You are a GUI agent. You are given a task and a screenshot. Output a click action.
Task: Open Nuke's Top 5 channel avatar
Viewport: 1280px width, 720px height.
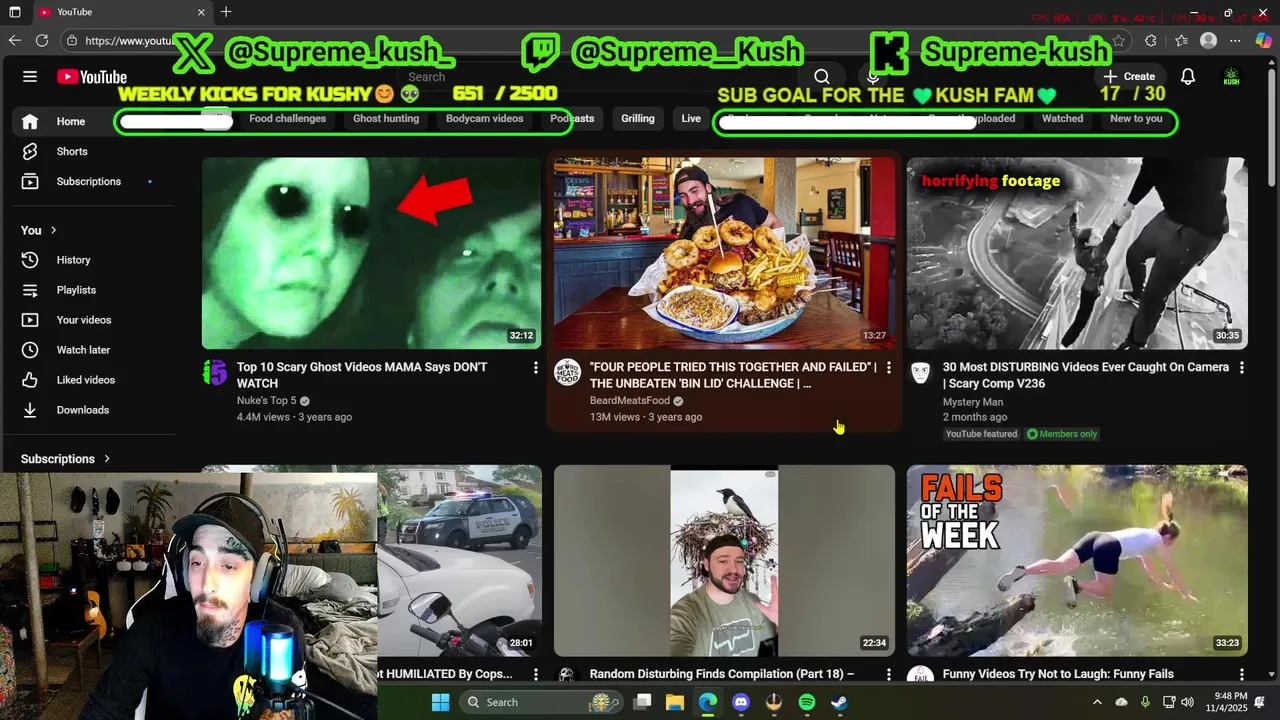point(215,372)
